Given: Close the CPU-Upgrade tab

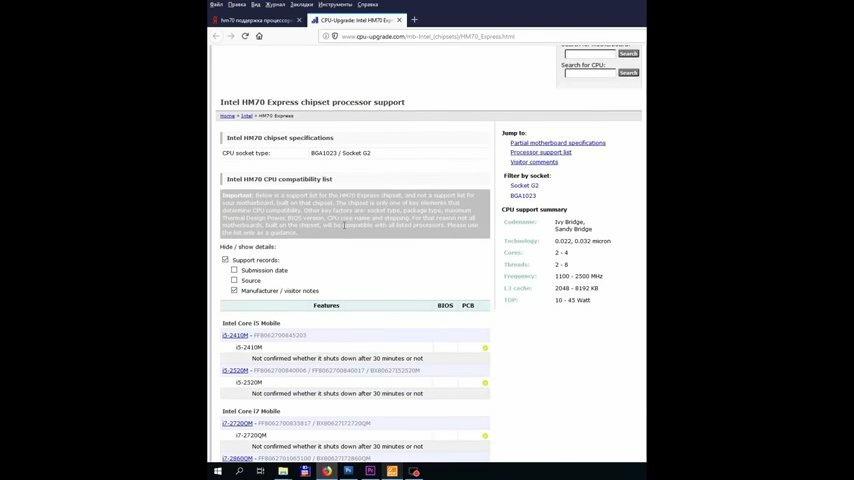Looking at the screenshot, I should (399, 20).
